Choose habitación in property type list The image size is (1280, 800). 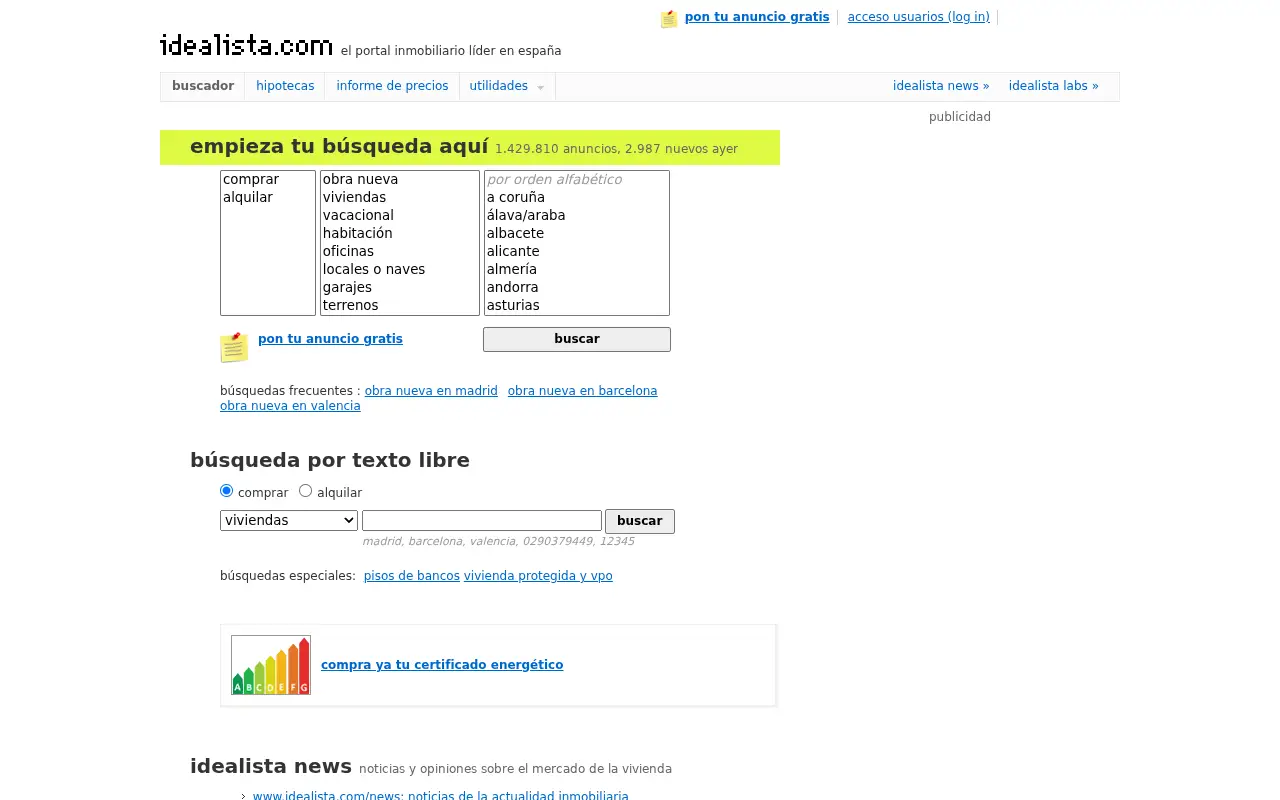click(x=400, y=234)
